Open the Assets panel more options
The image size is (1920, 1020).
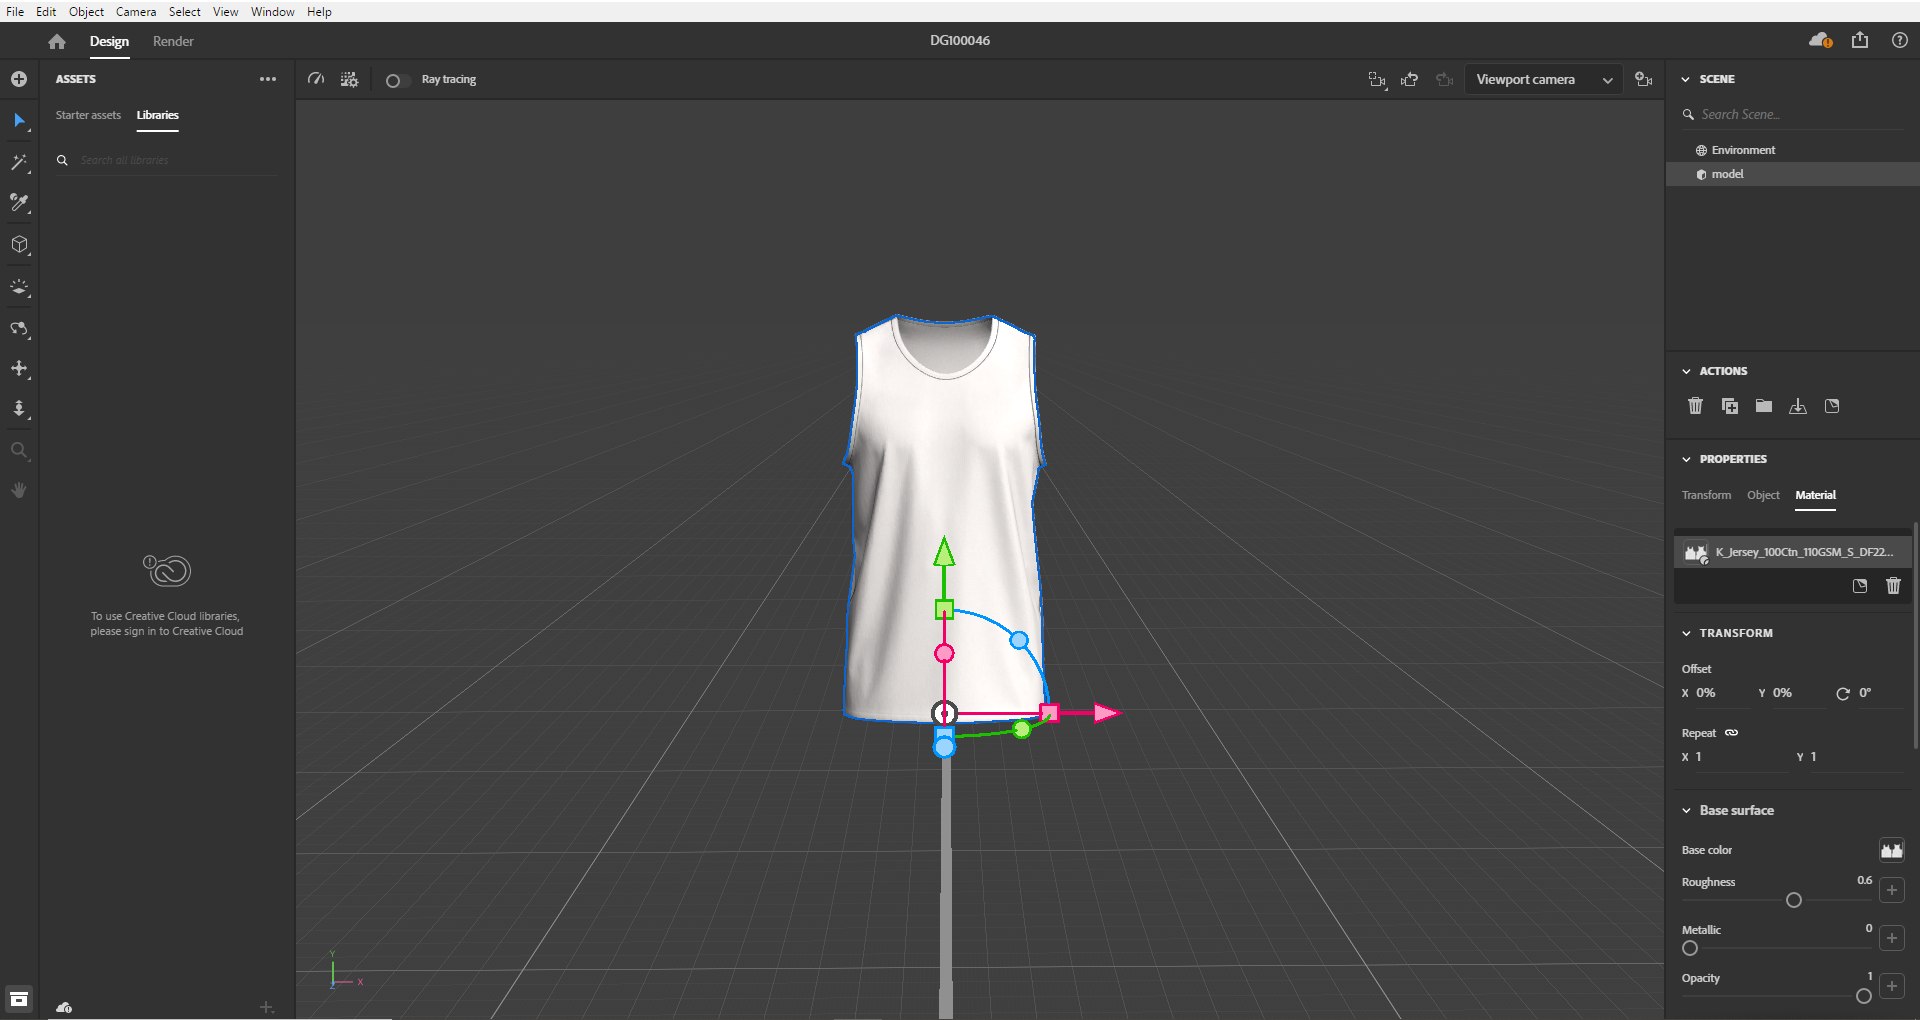pos(268,79)
